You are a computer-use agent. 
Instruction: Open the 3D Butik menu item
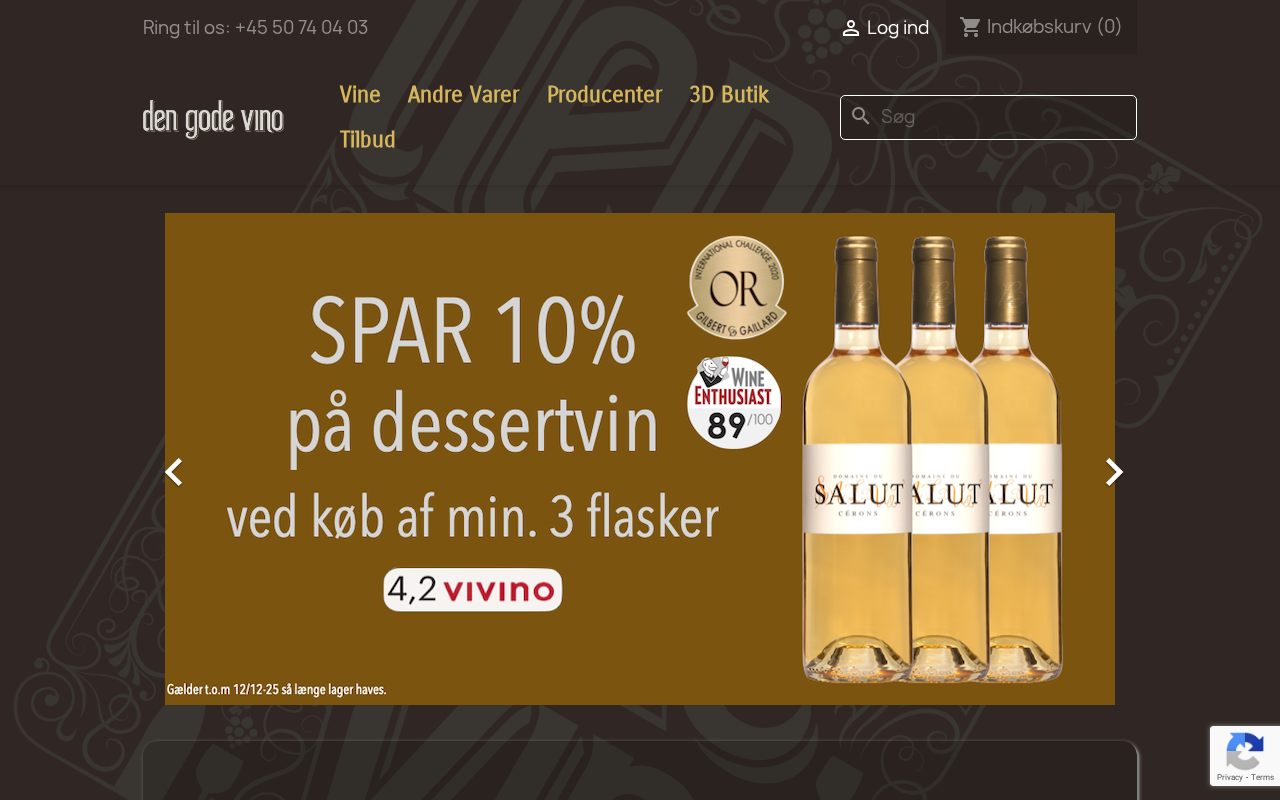click(x=729, y=95)
